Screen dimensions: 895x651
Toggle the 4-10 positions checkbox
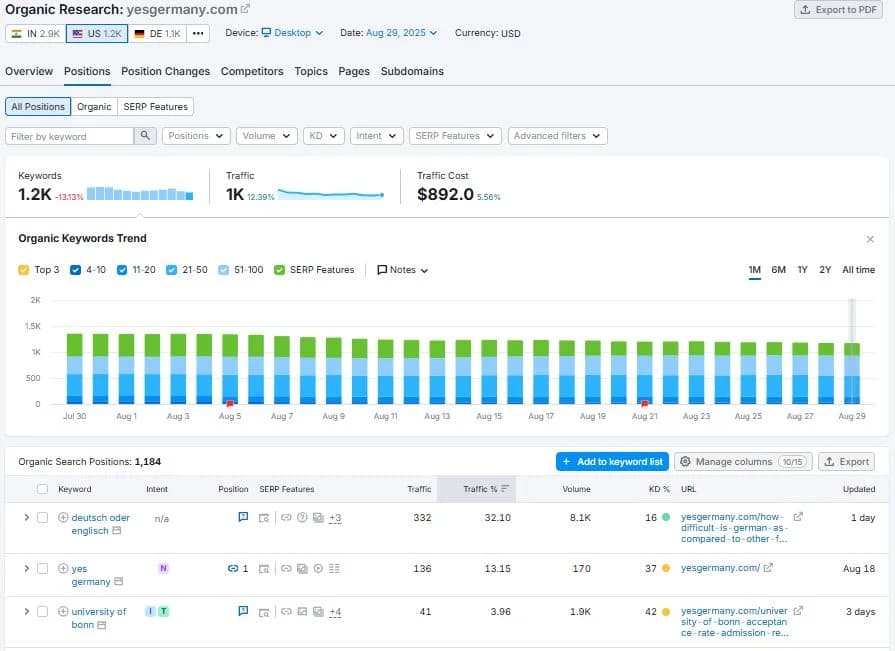(x=75, y=270)
